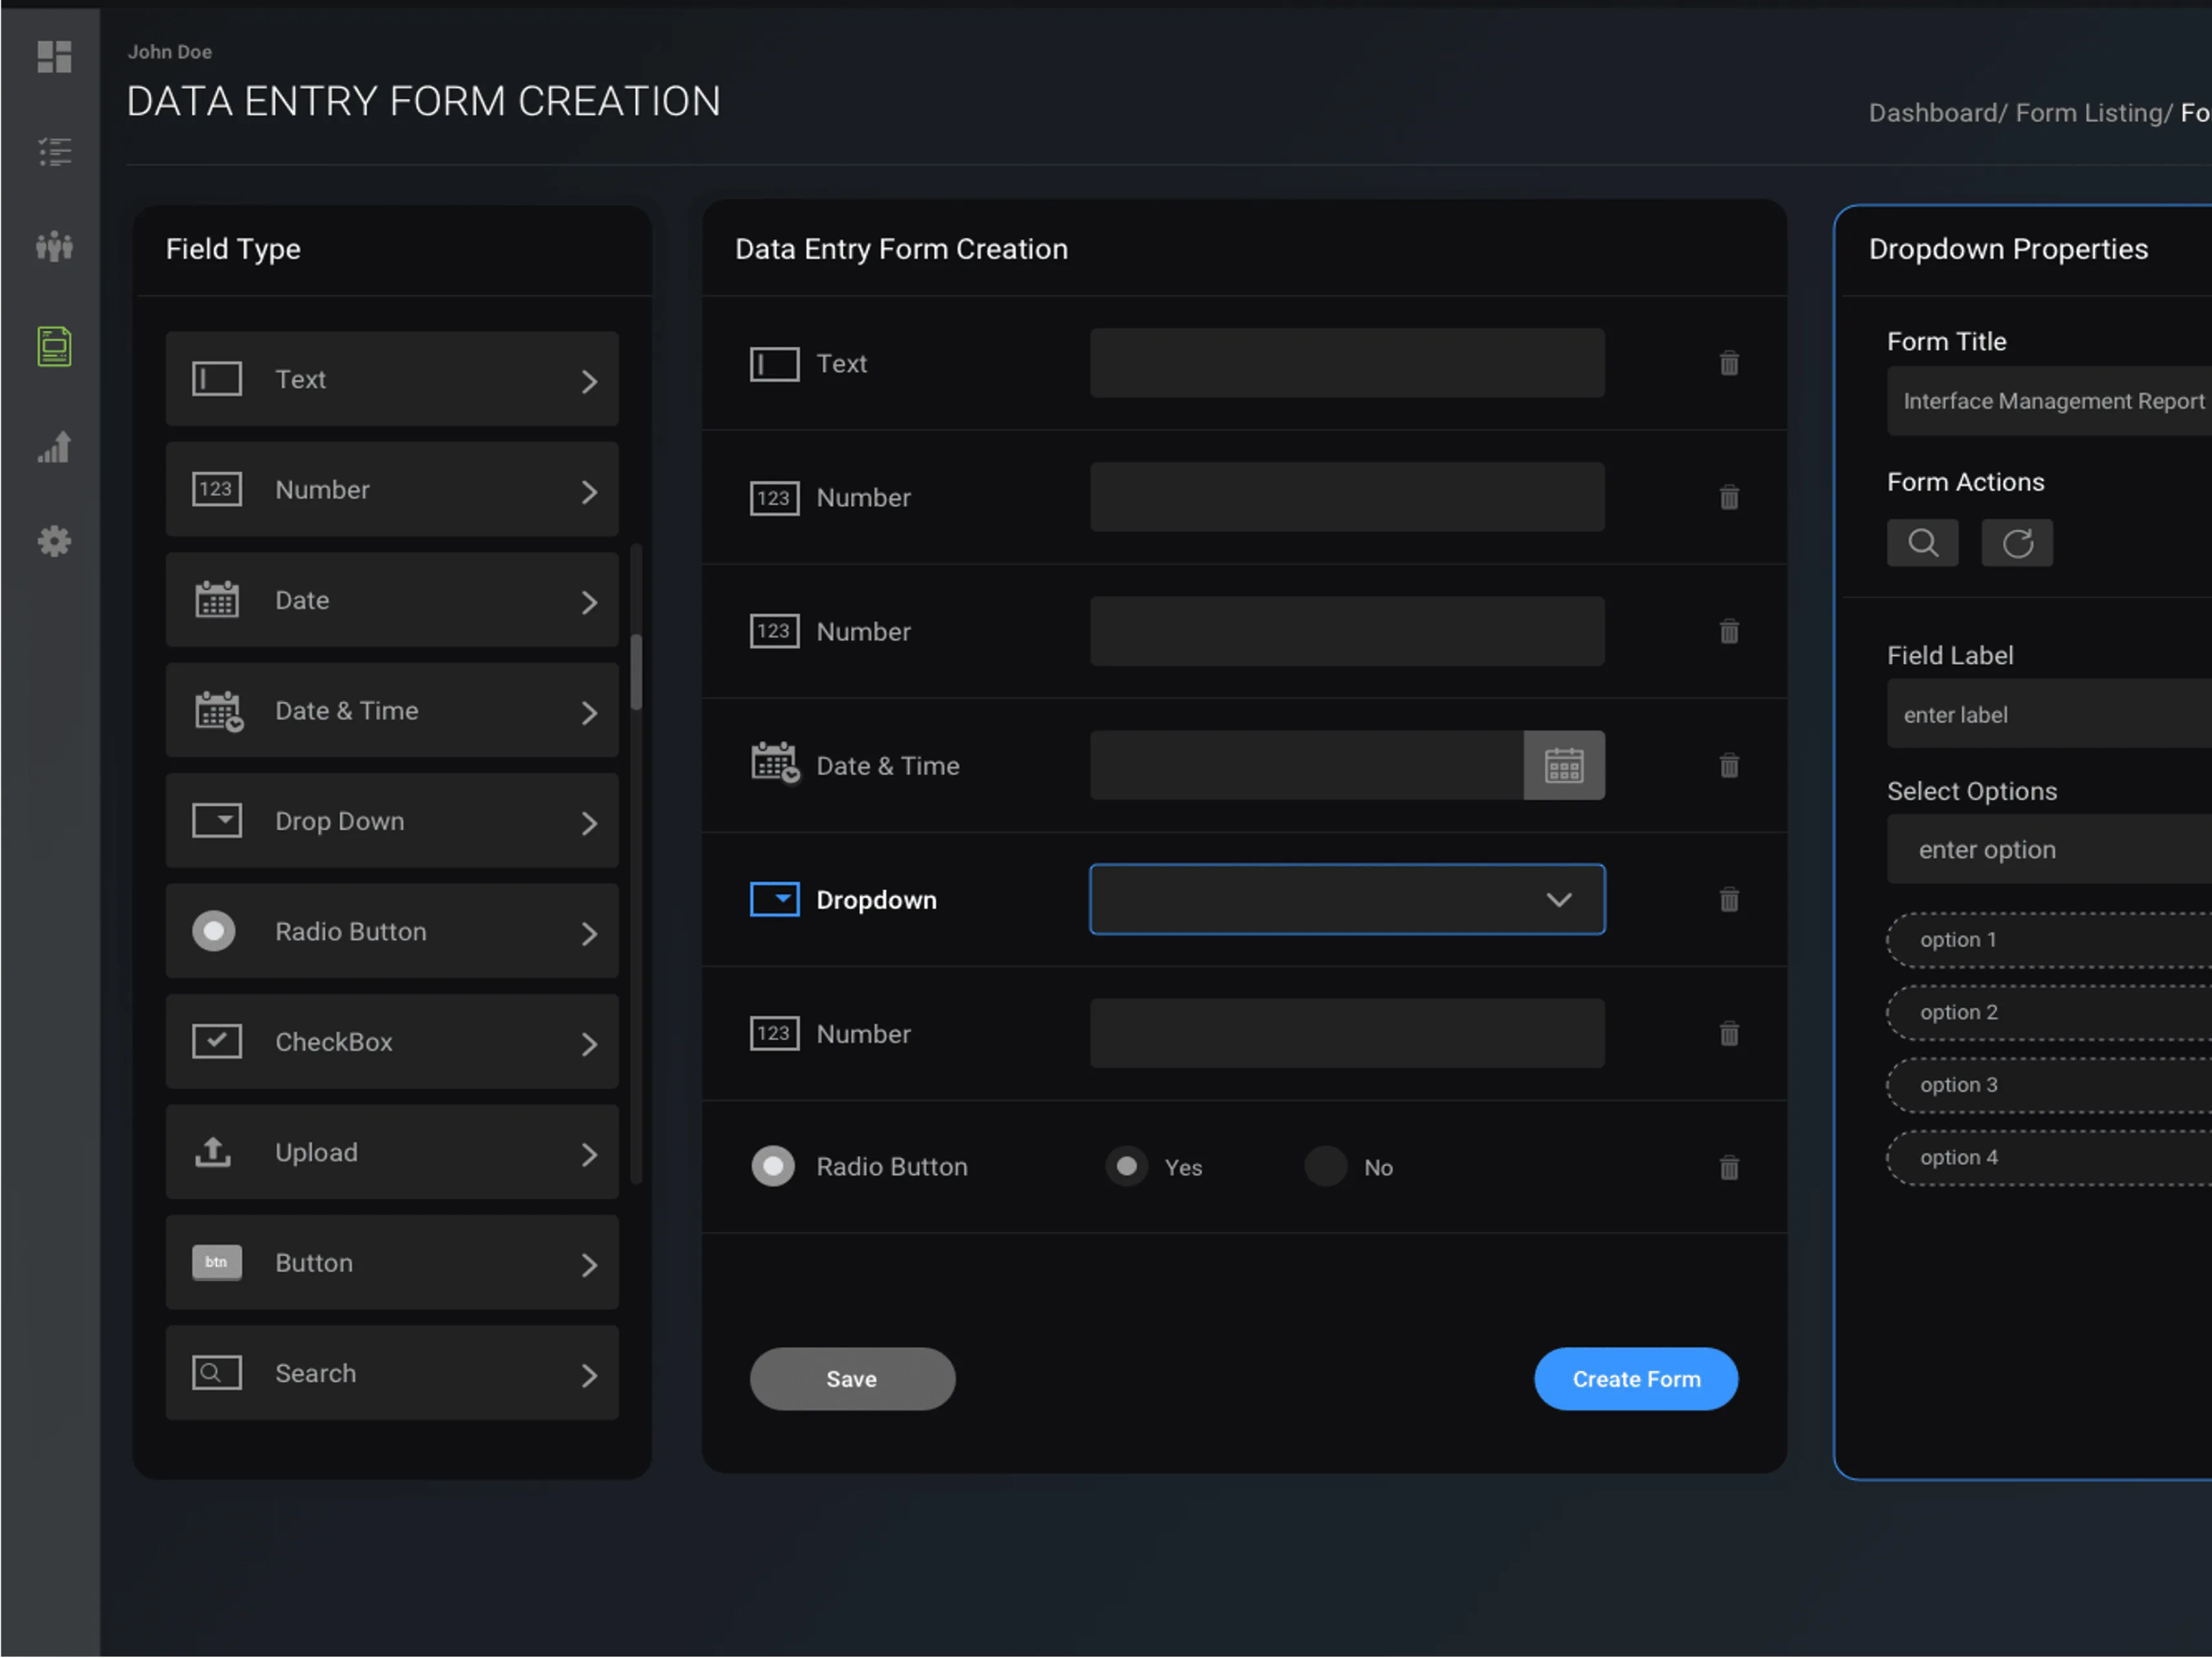The image size is (2212, 1658).
Task: Delete the Dropdown field row
Action: pos(1729,900)
